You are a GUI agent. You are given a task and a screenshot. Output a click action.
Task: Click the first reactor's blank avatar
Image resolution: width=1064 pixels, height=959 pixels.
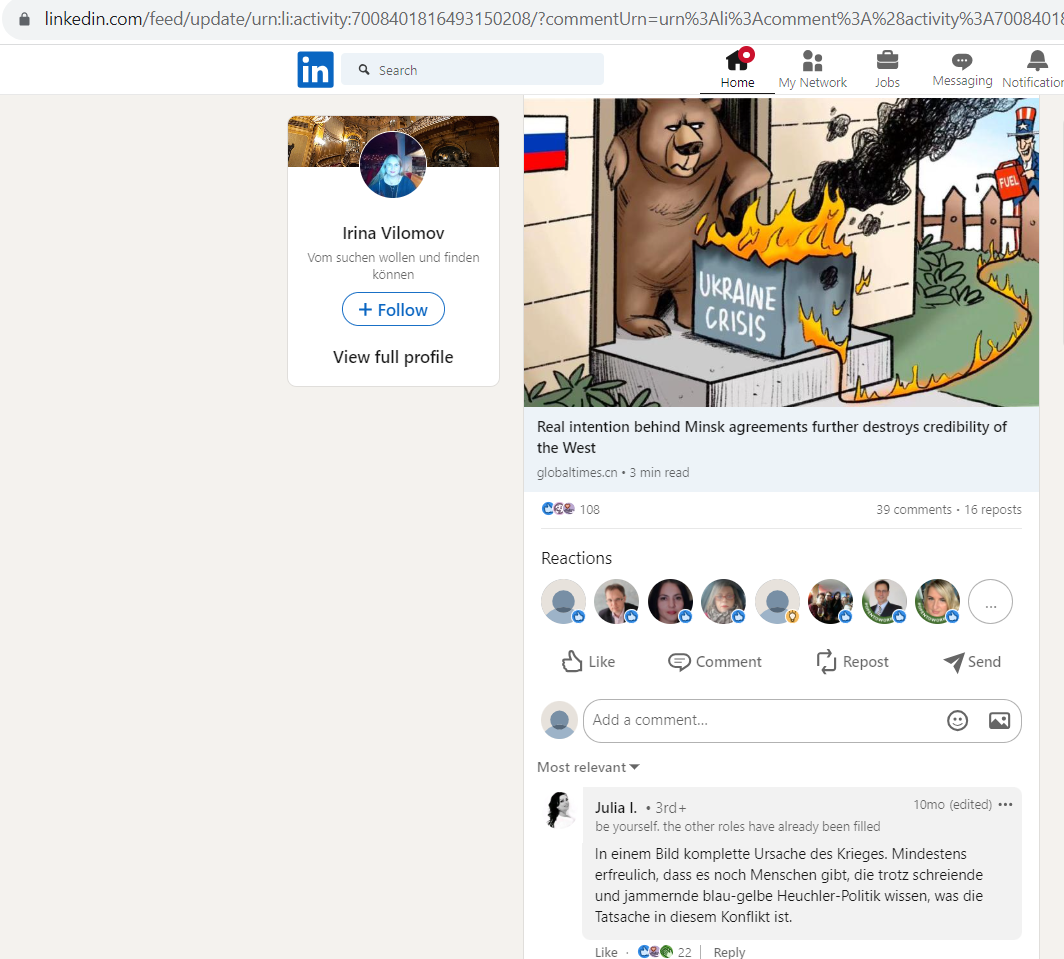click(563, 601)
